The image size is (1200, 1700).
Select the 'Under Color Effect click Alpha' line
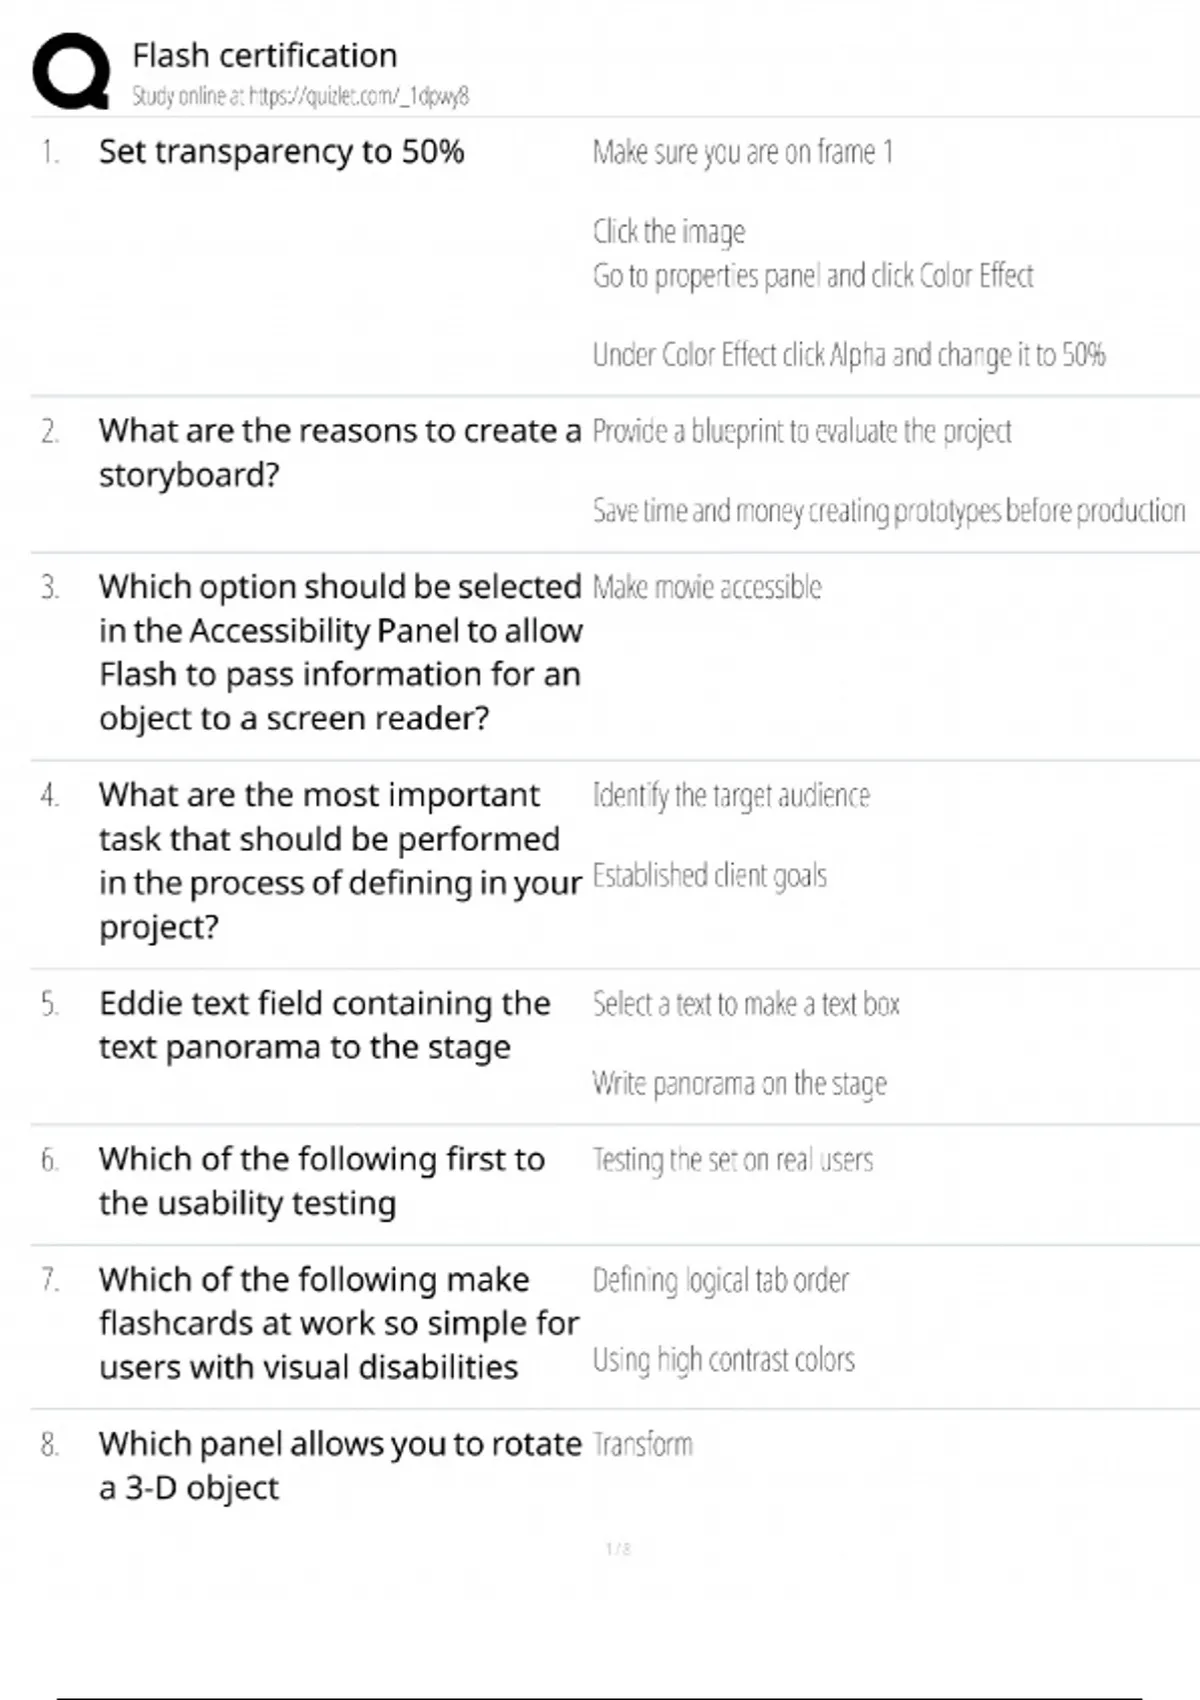(x=848, y=355)
